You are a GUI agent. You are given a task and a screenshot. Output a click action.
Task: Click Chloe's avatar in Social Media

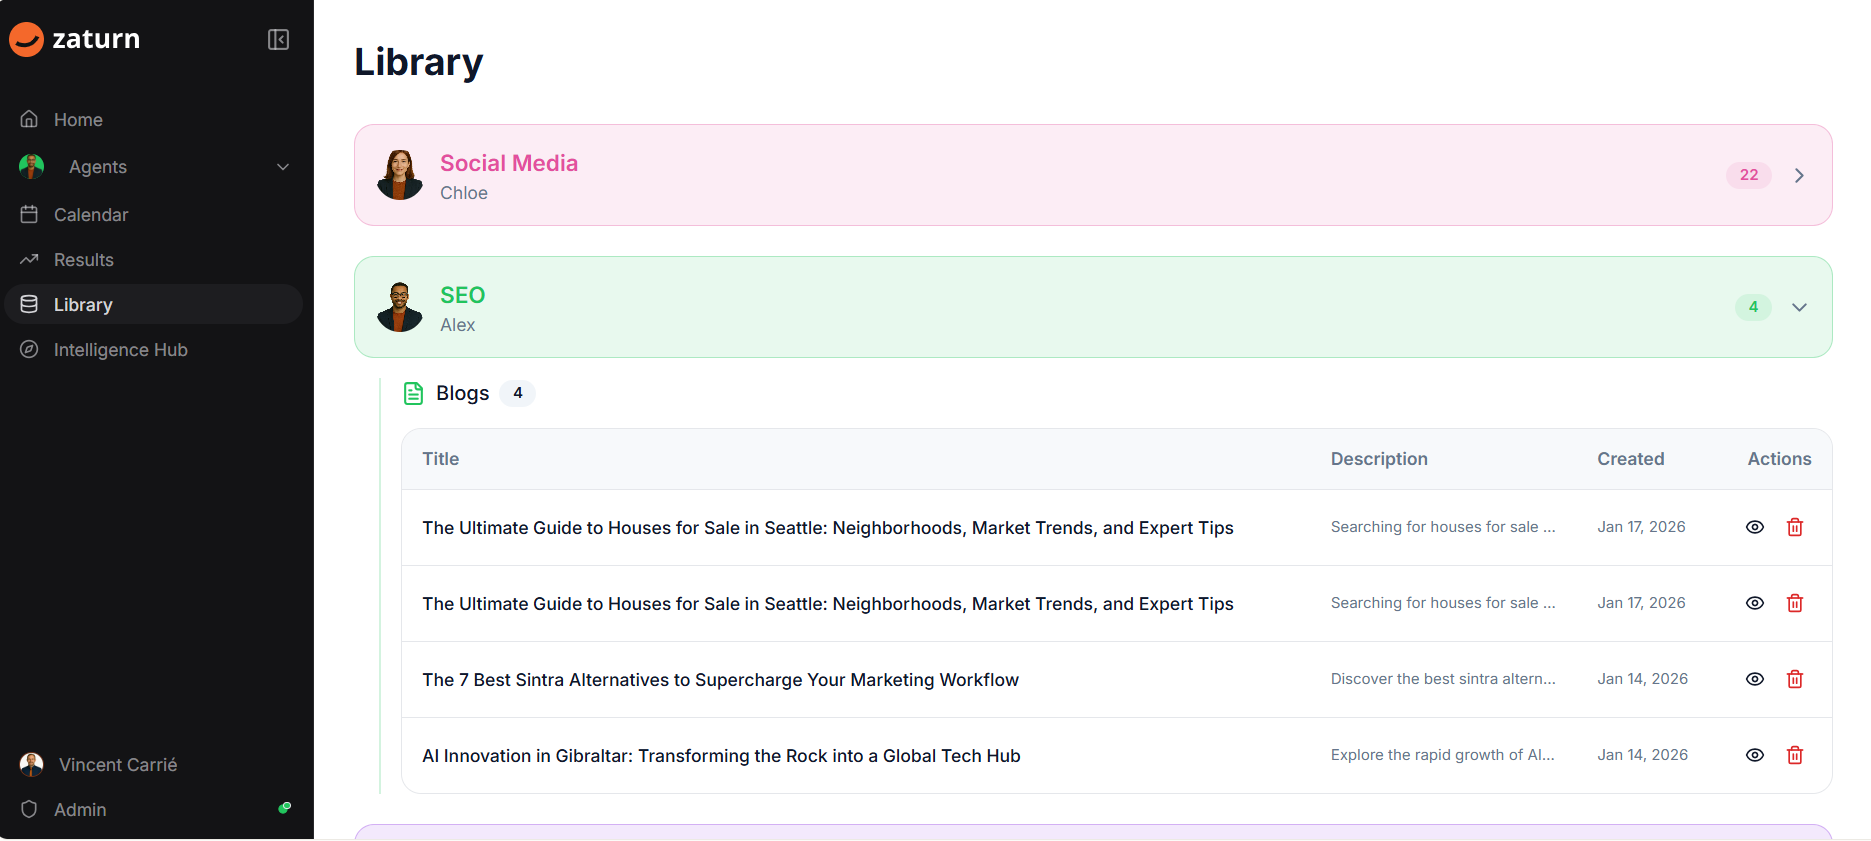[400, 175]
